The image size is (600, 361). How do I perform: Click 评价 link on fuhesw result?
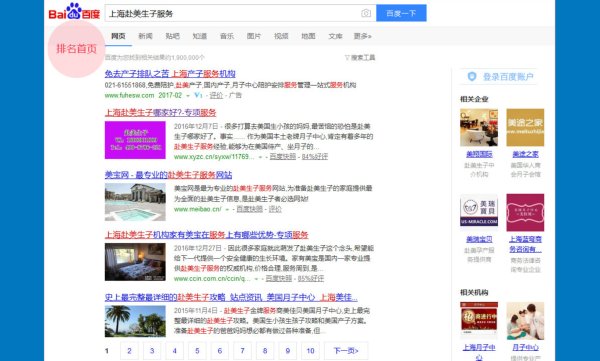(x=216, y=95)
